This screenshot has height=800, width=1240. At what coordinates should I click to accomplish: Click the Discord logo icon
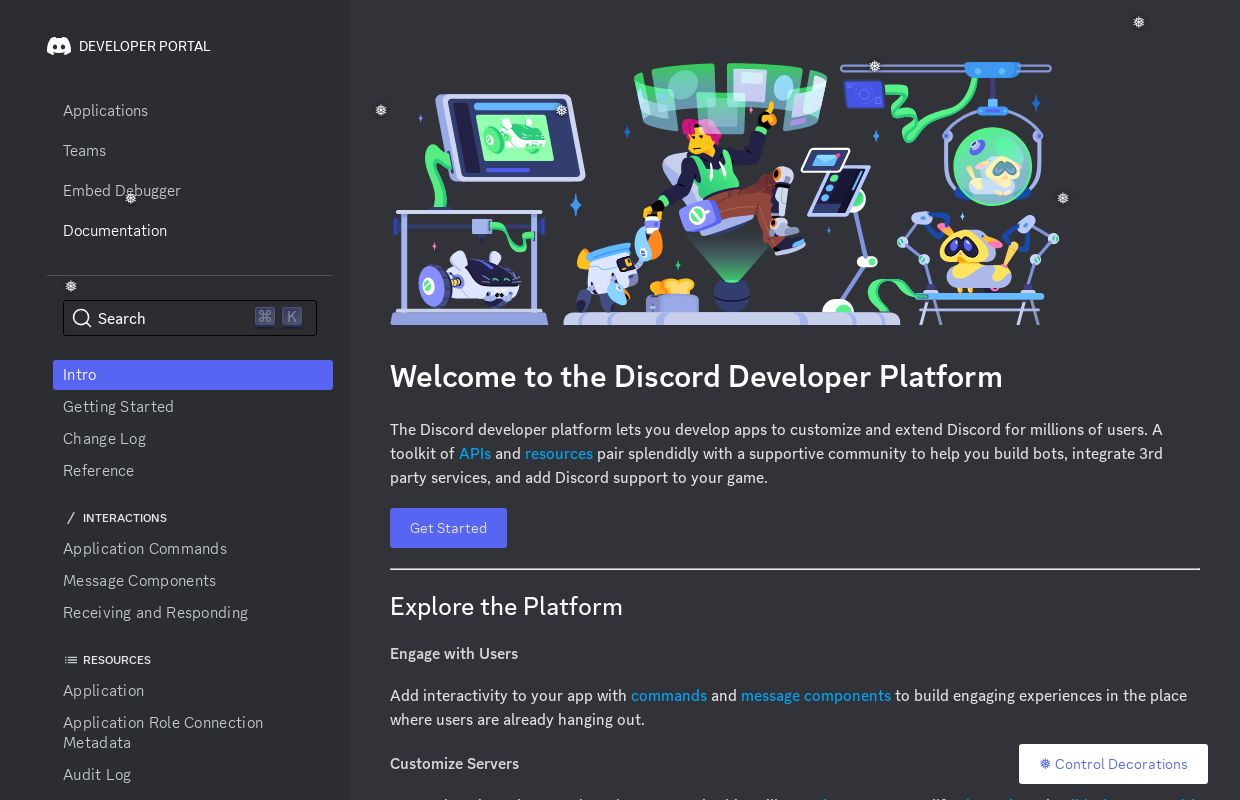pyautogui.click(x=59, y=46)
